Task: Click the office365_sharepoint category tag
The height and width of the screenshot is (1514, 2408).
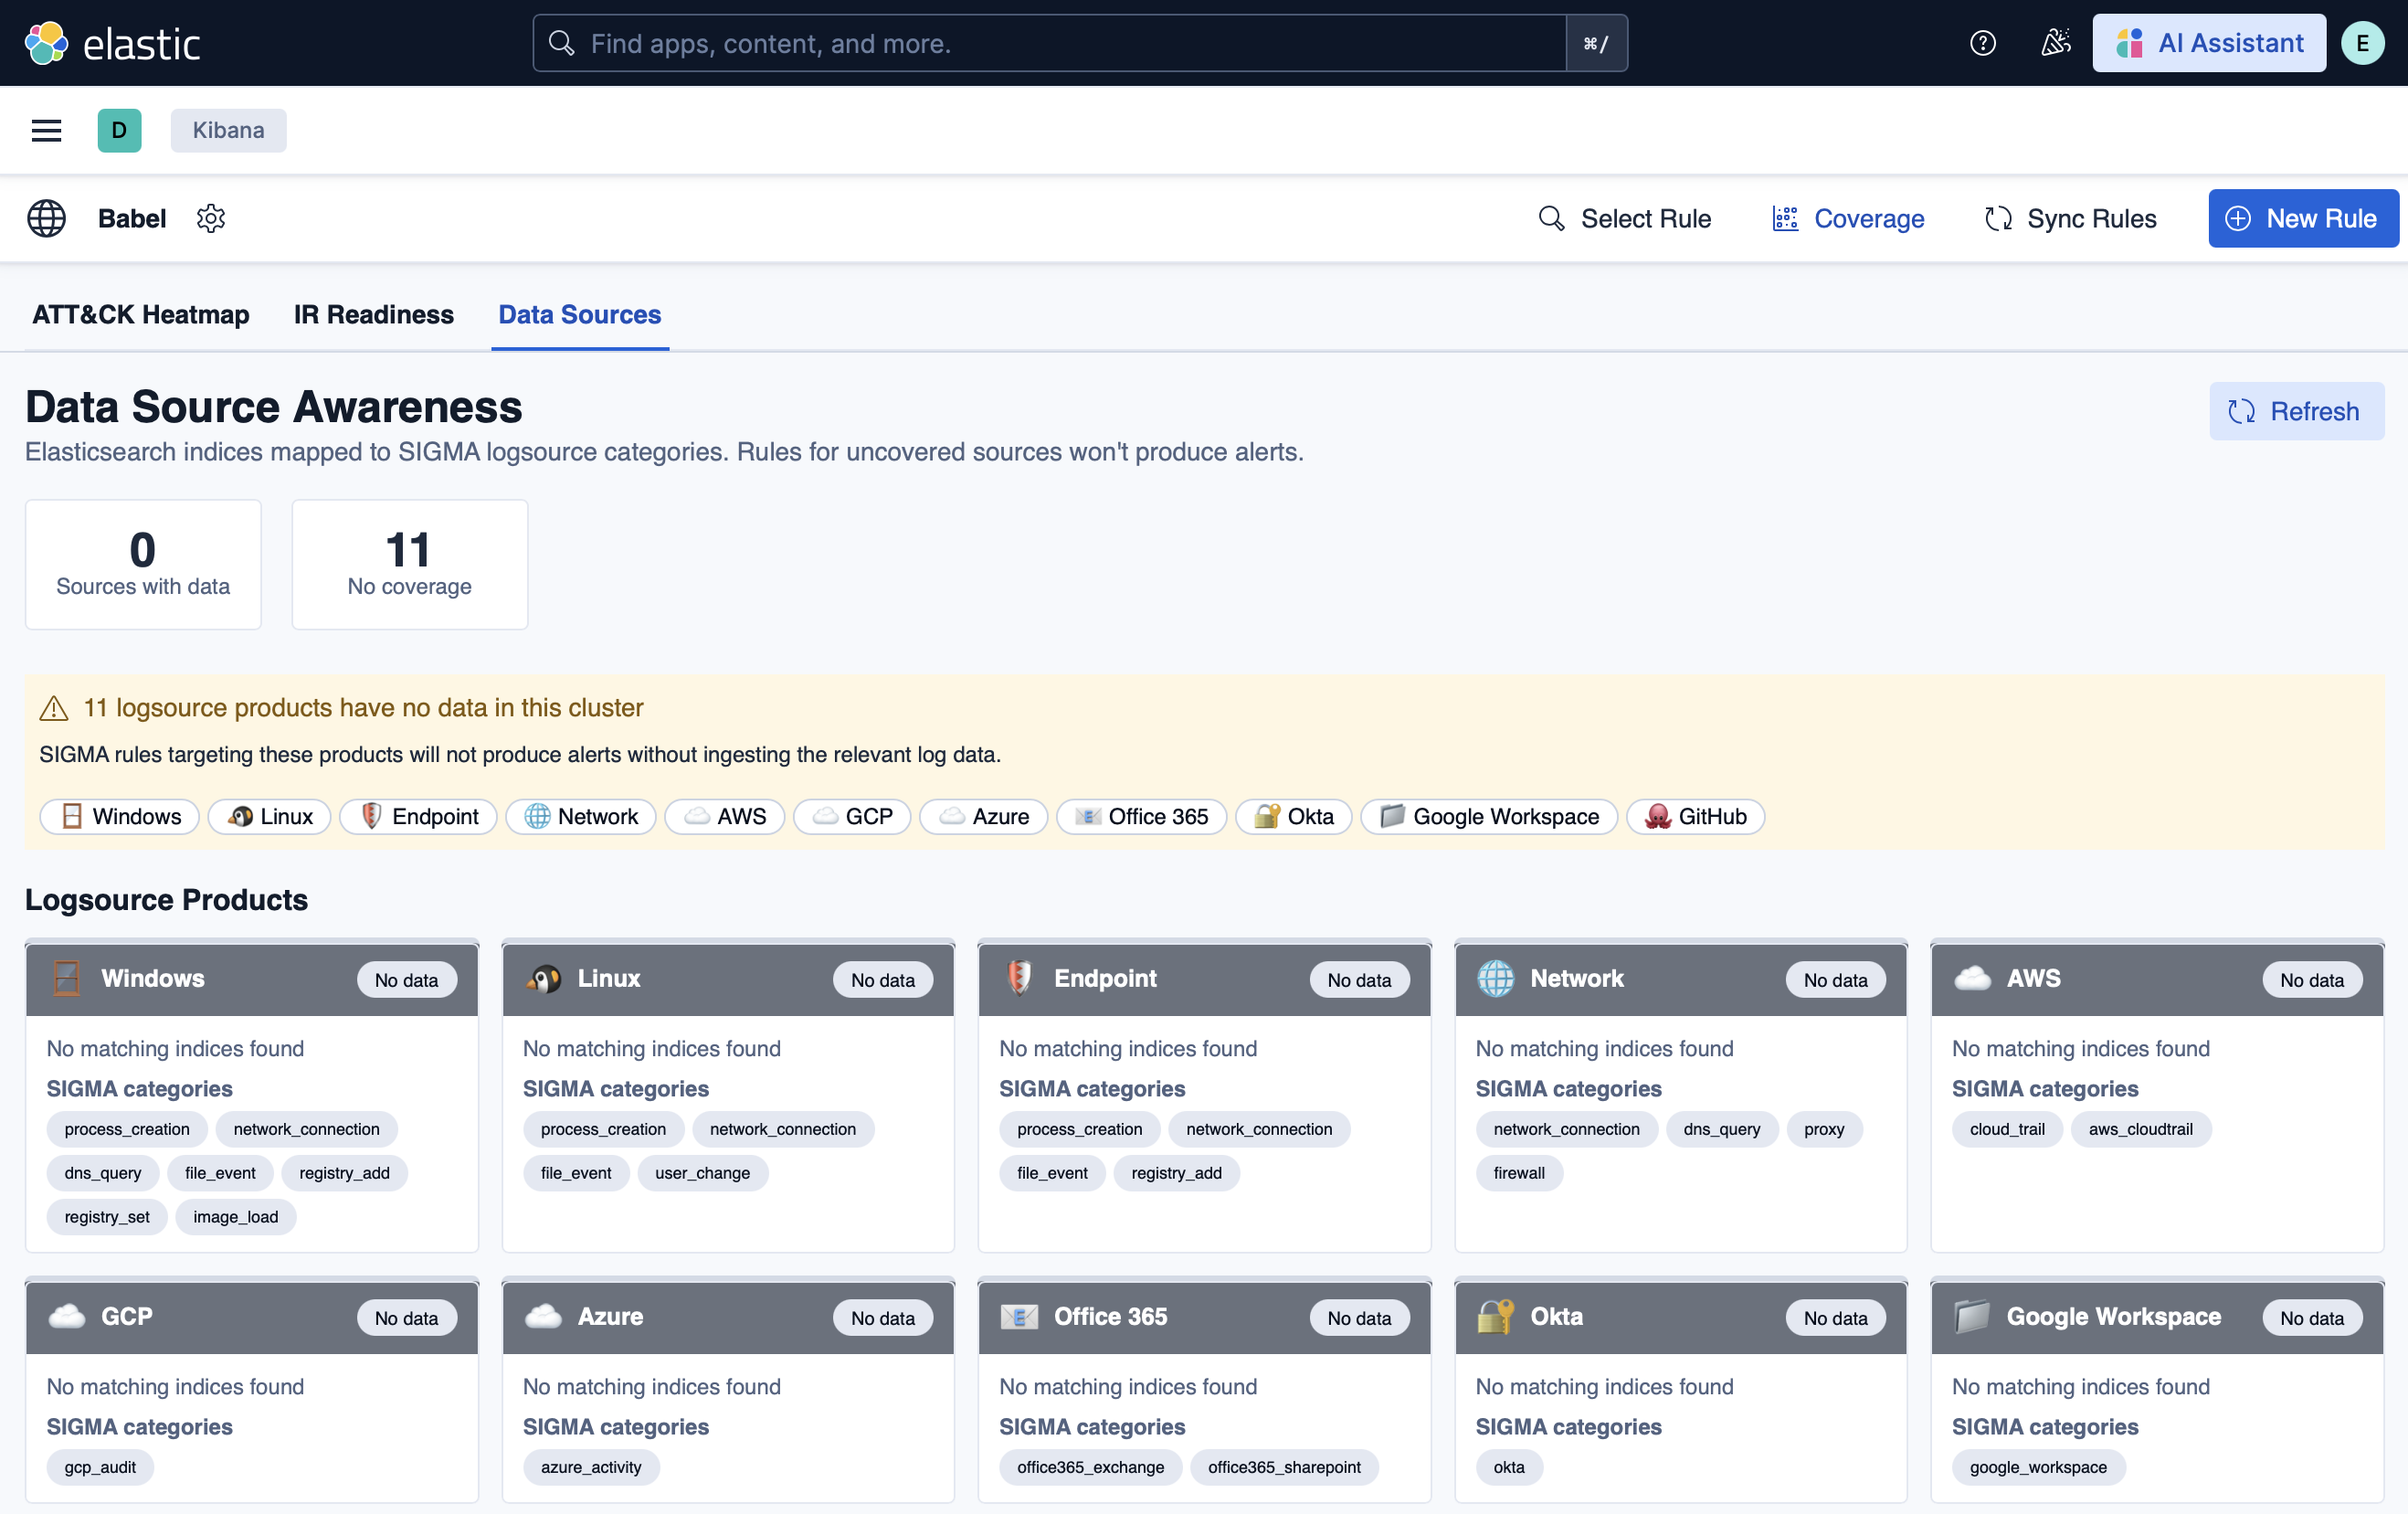Action: point(1284,1466)
